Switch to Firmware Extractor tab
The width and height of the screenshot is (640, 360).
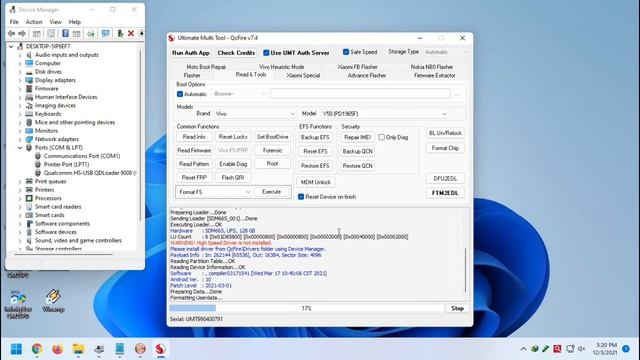(435, 76)
